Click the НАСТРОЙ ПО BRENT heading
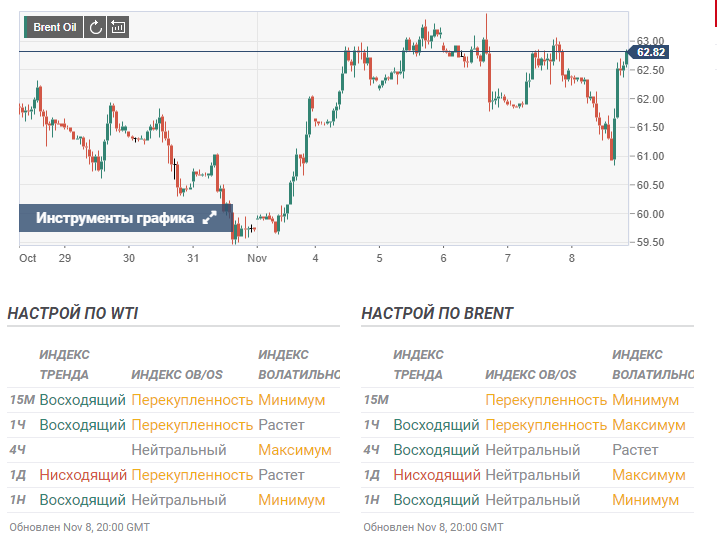This screenshot has height=550, width=717. [437, 313]
